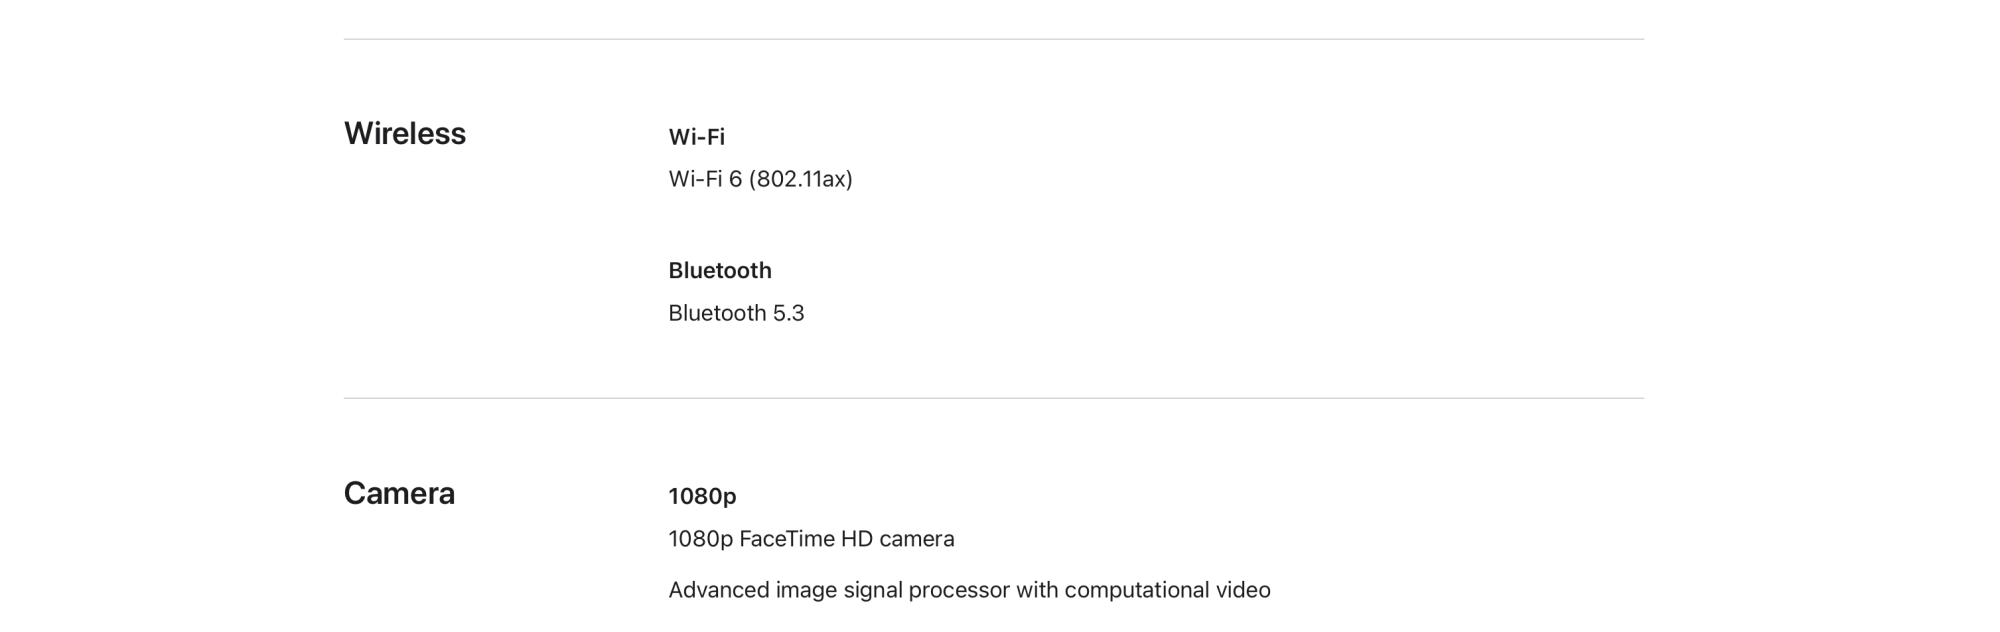The width and height of the screenshot is (2000, 632).
Task: Click the Camera section heading
Action: point(399,494)
